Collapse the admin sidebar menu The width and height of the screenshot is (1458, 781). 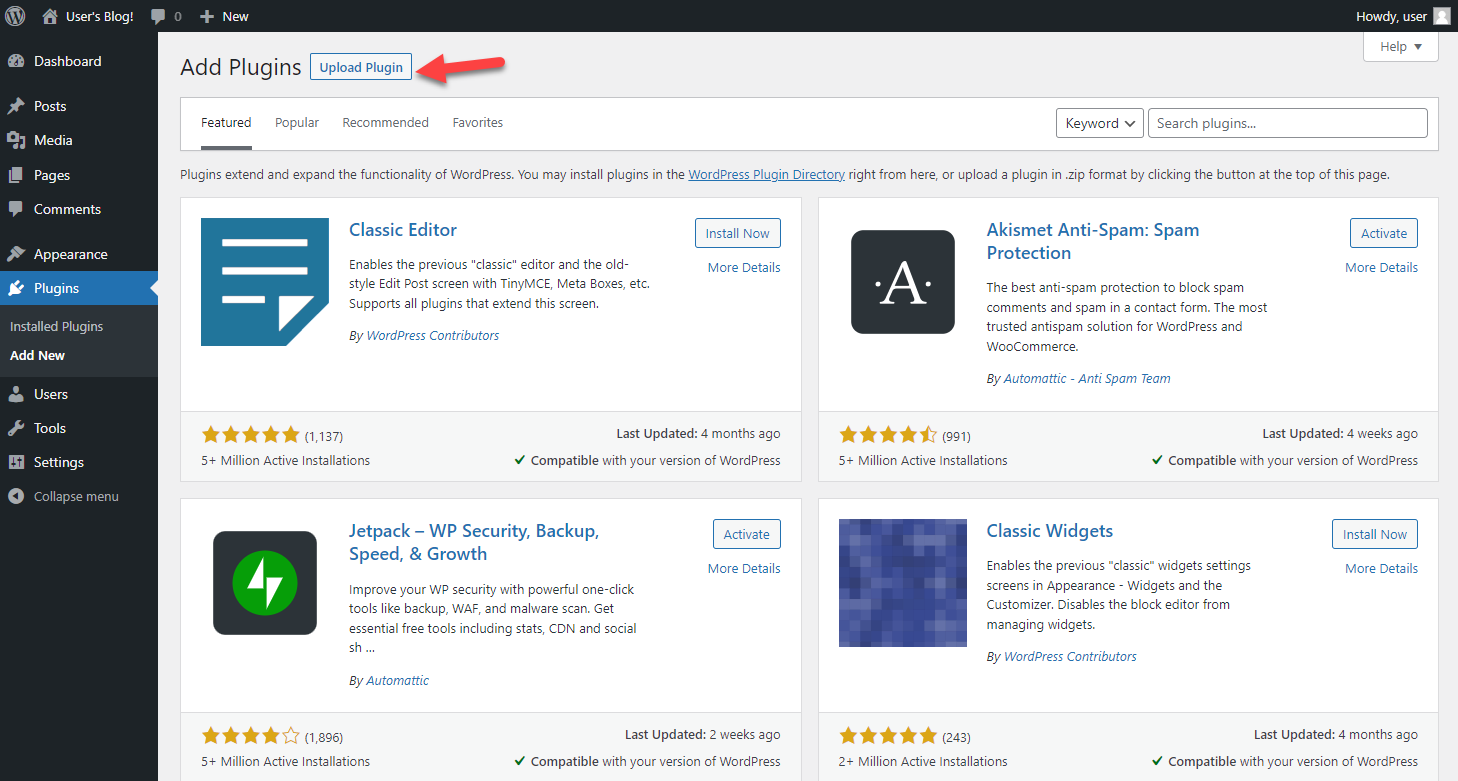(x=75, y=496)
